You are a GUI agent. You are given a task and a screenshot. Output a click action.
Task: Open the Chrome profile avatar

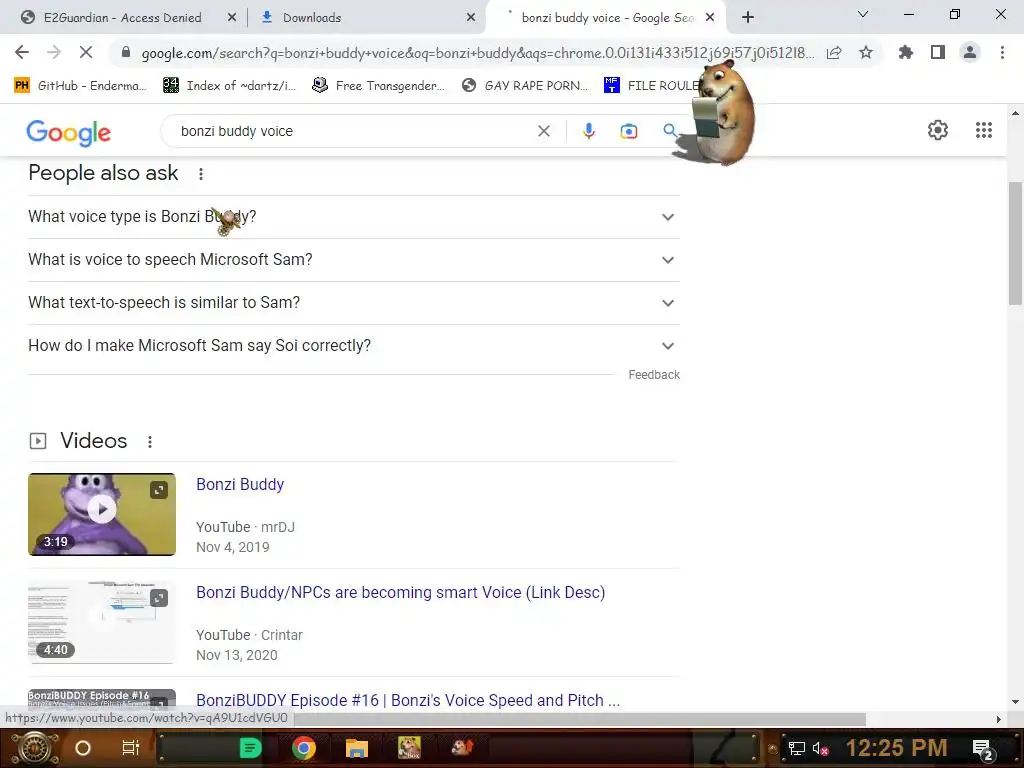click(970, 52)
